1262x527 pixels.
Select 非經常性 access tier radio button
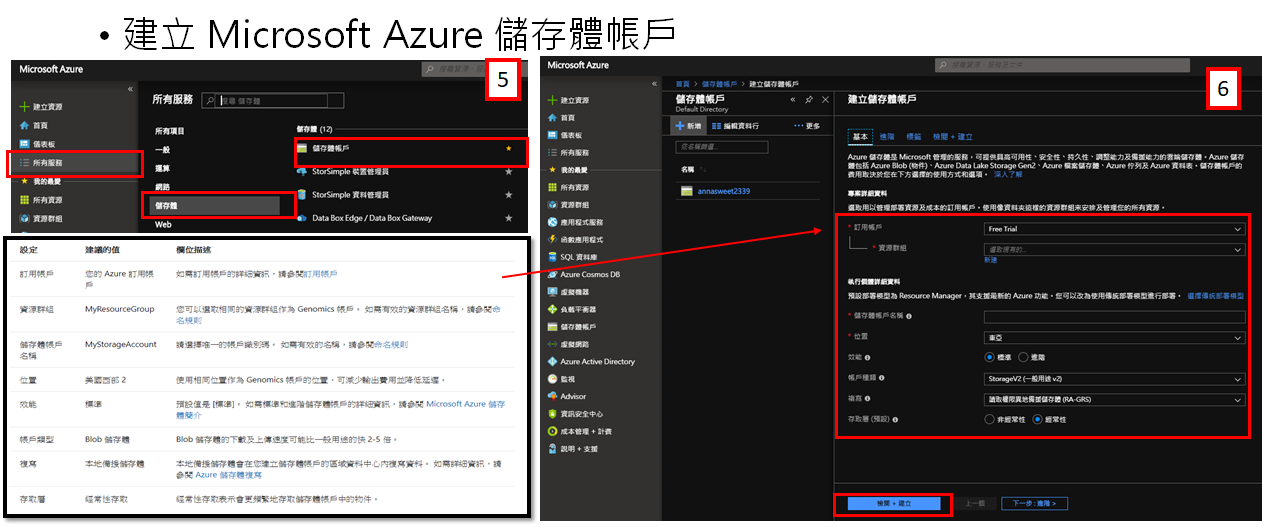(989, 419)
